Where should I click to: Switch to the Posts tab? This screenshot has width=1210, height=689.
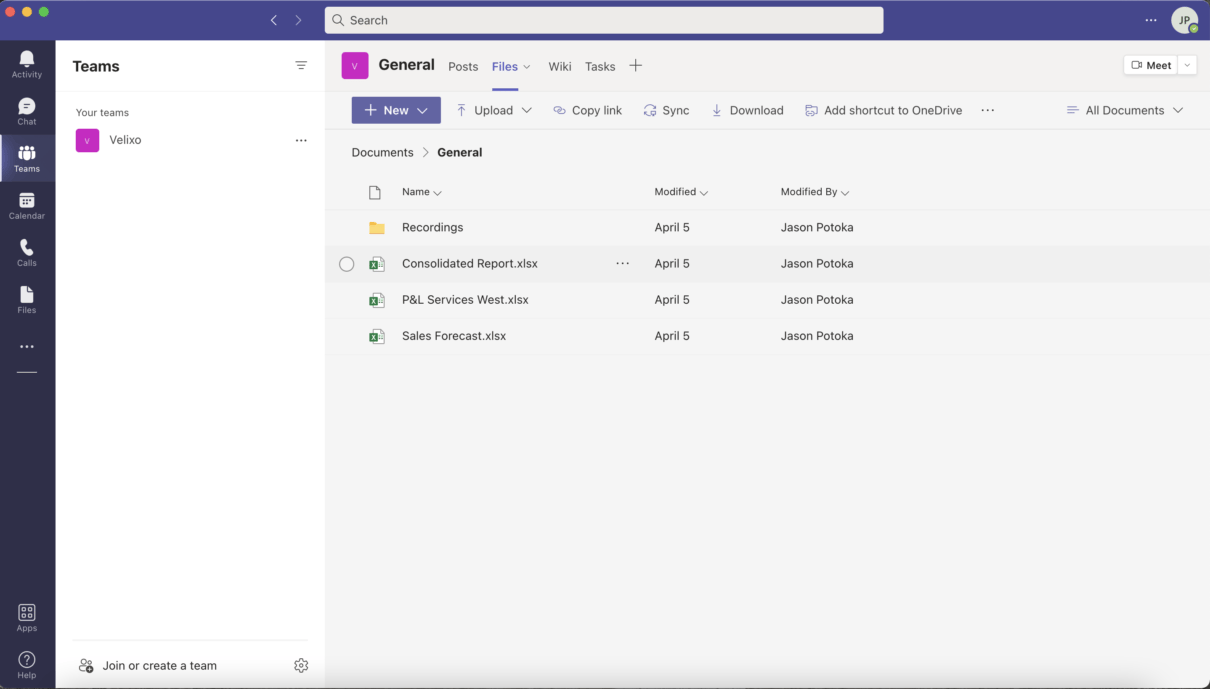[x=463, y=66]
